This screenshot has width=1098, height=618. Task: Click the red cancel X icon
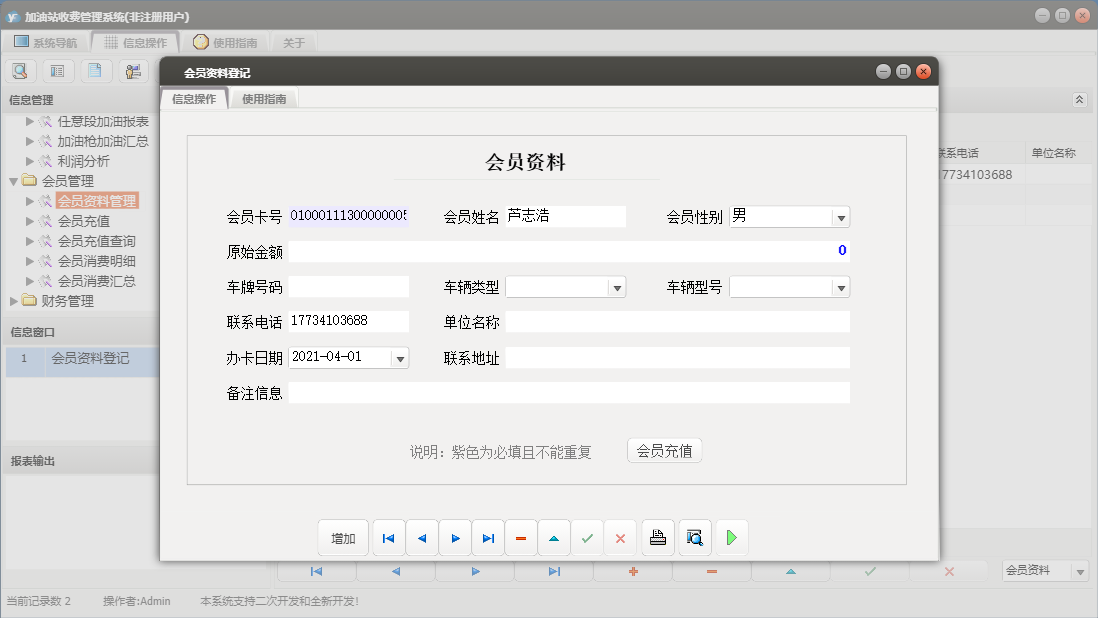tap(620, 537)
